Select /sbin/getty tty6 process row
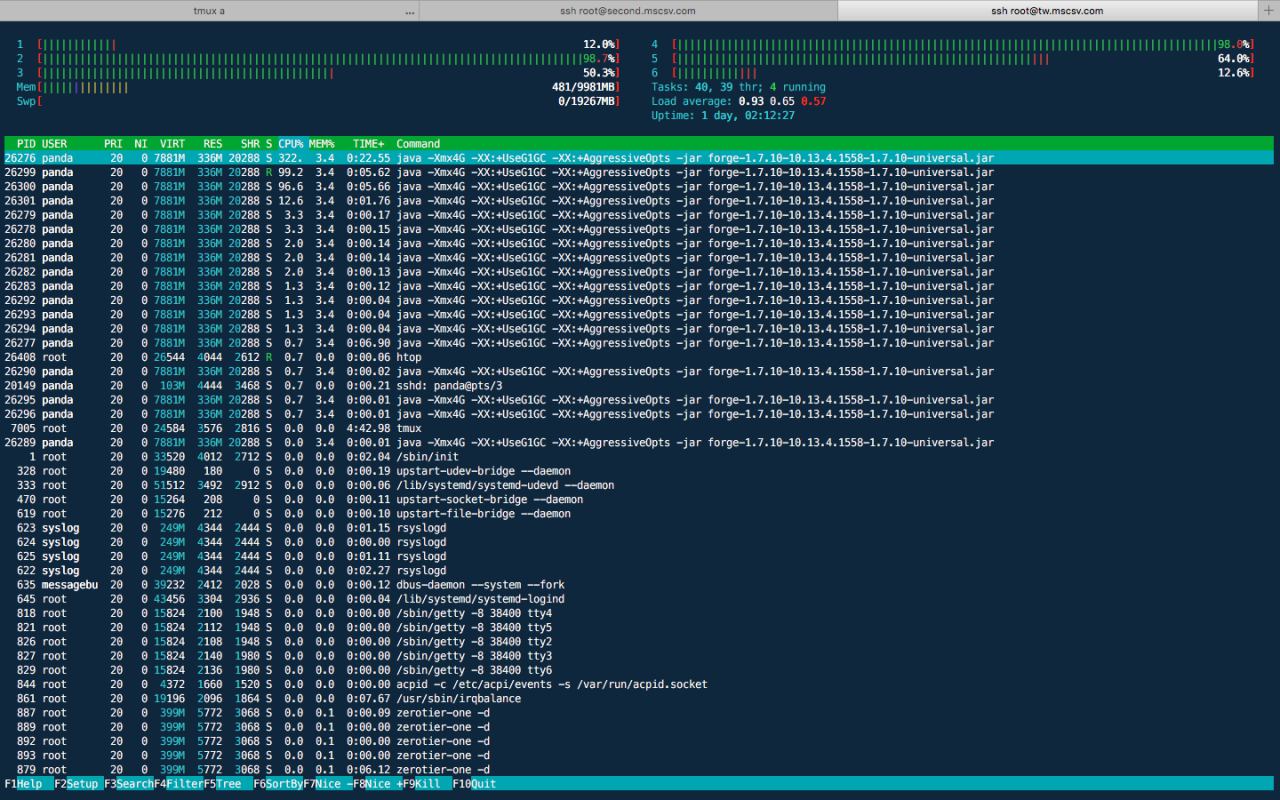The height and width of the screenshot is (800, 1280). 639,669
